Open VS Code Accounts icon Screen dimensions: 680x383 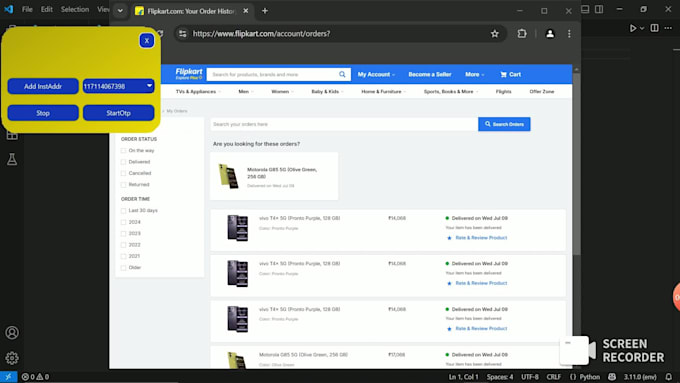pyautogui.click(x=12, y=333)
